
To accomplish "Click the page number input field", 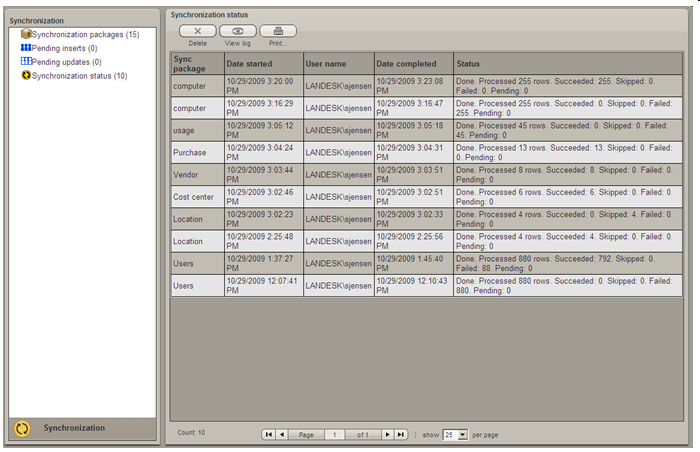I will click(334, 435).
